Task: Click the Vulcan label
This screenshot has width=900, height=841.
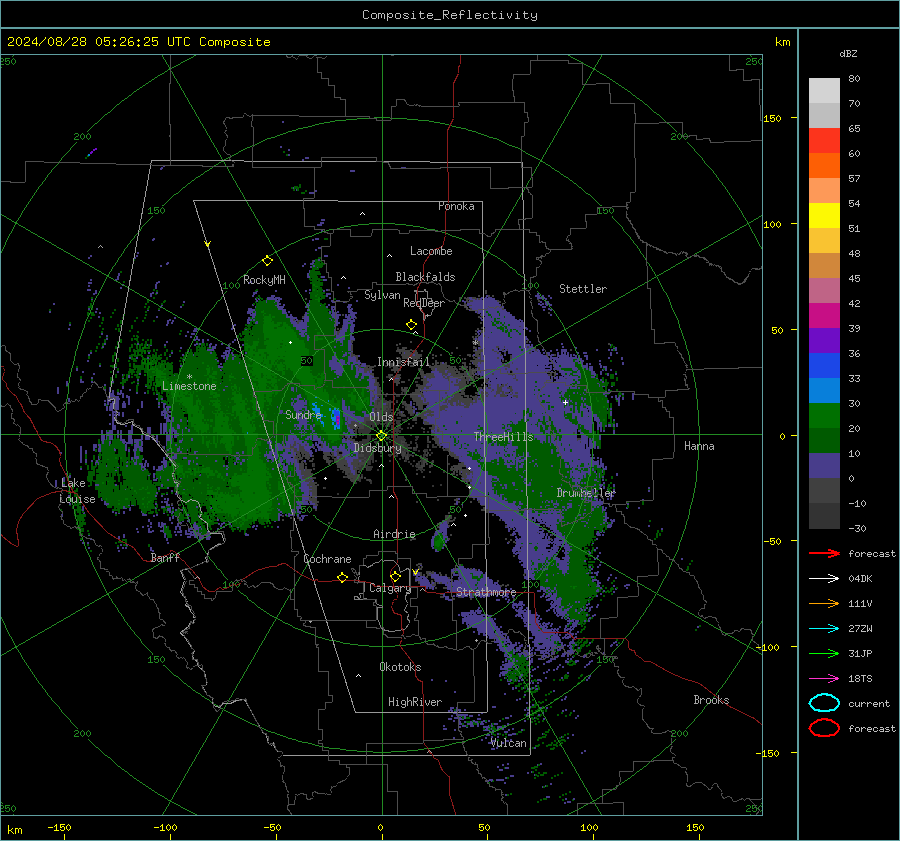Action: click(x=509, y=743)
